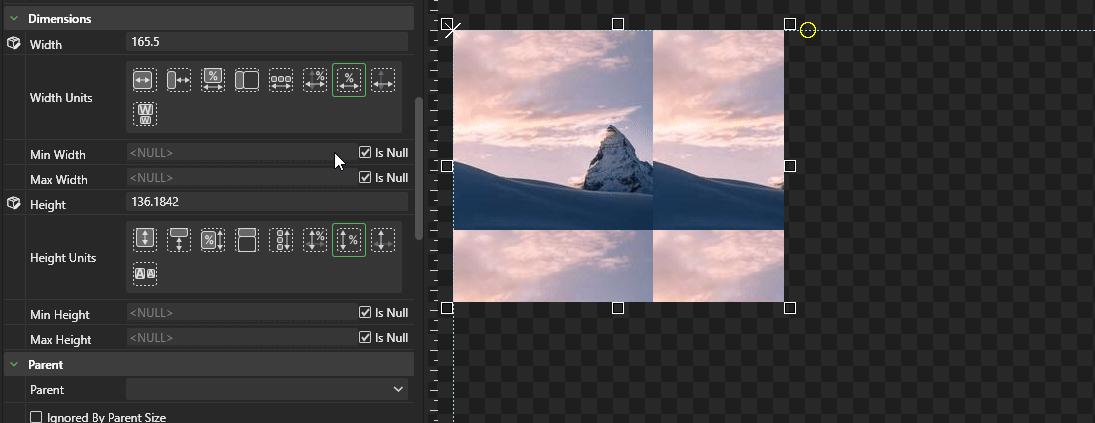Select the first (absolute) Width Units icon
This screenshot has width=1095, height=423.
point(144,80)
